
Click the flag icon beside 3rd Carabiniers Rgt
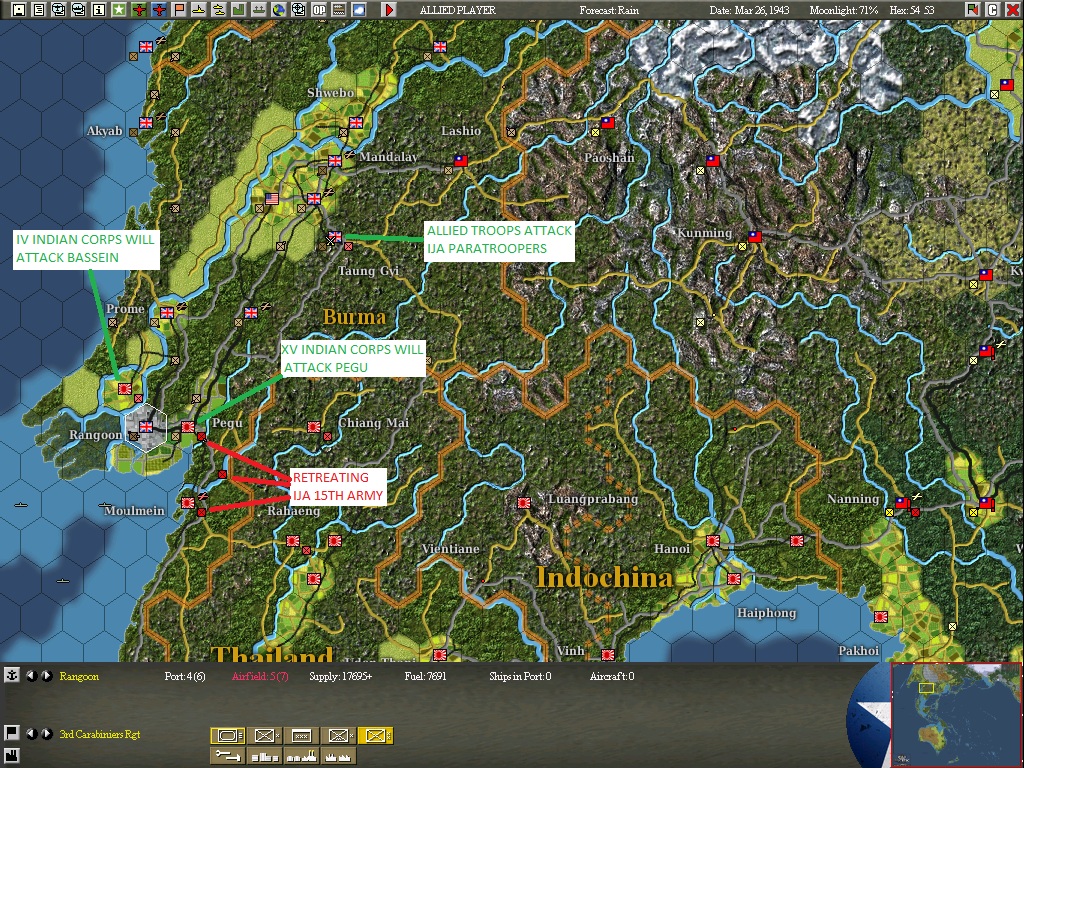tap(12, 733)
